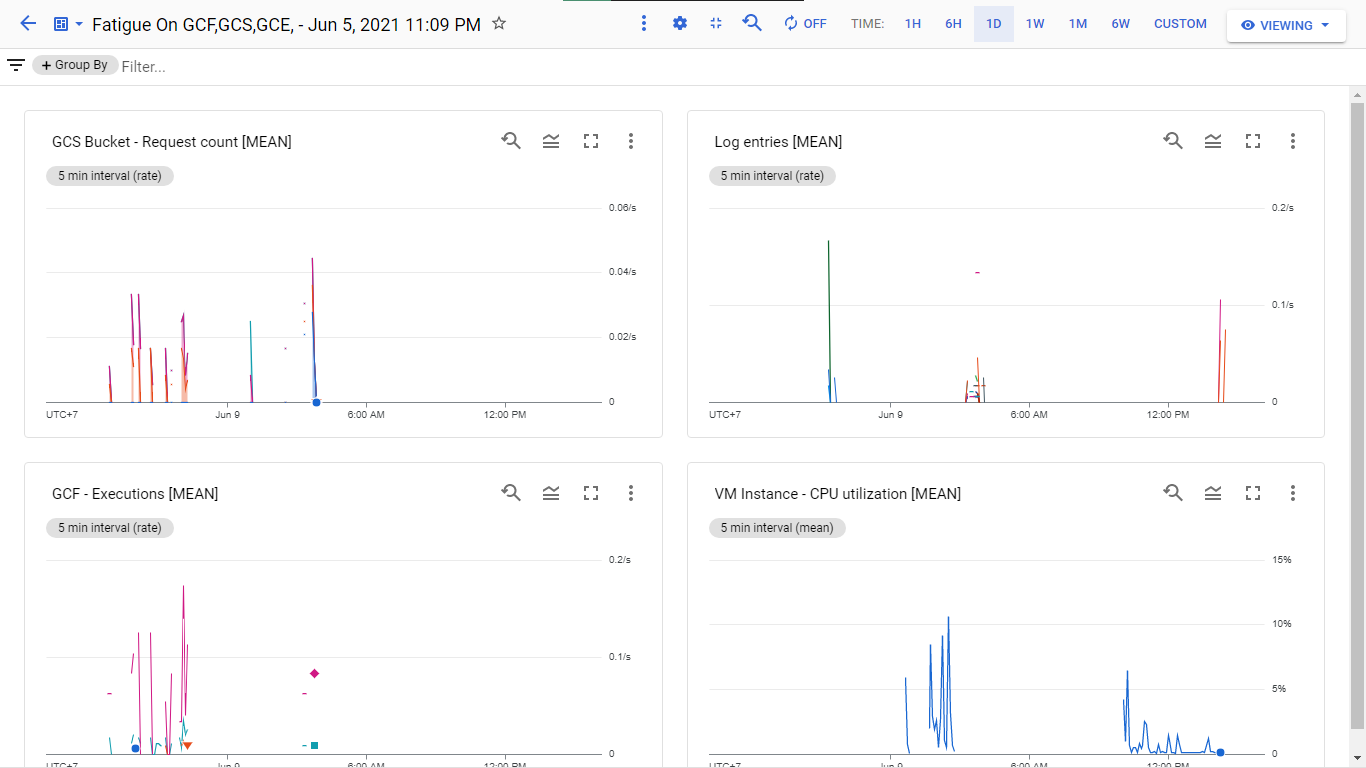
Task: Exit full screen mode icon
Action: (x=716, y=23)
